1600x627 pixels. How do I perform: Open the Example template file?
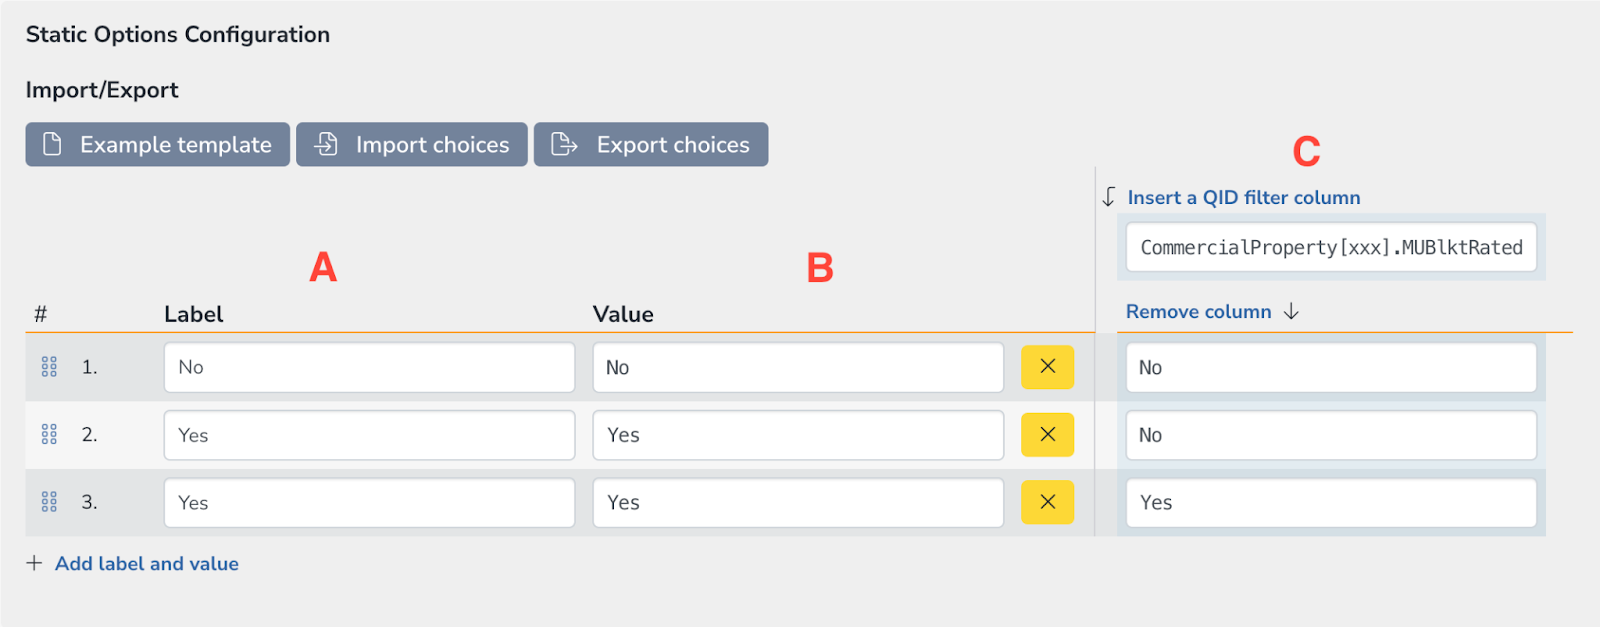point(157,144)
